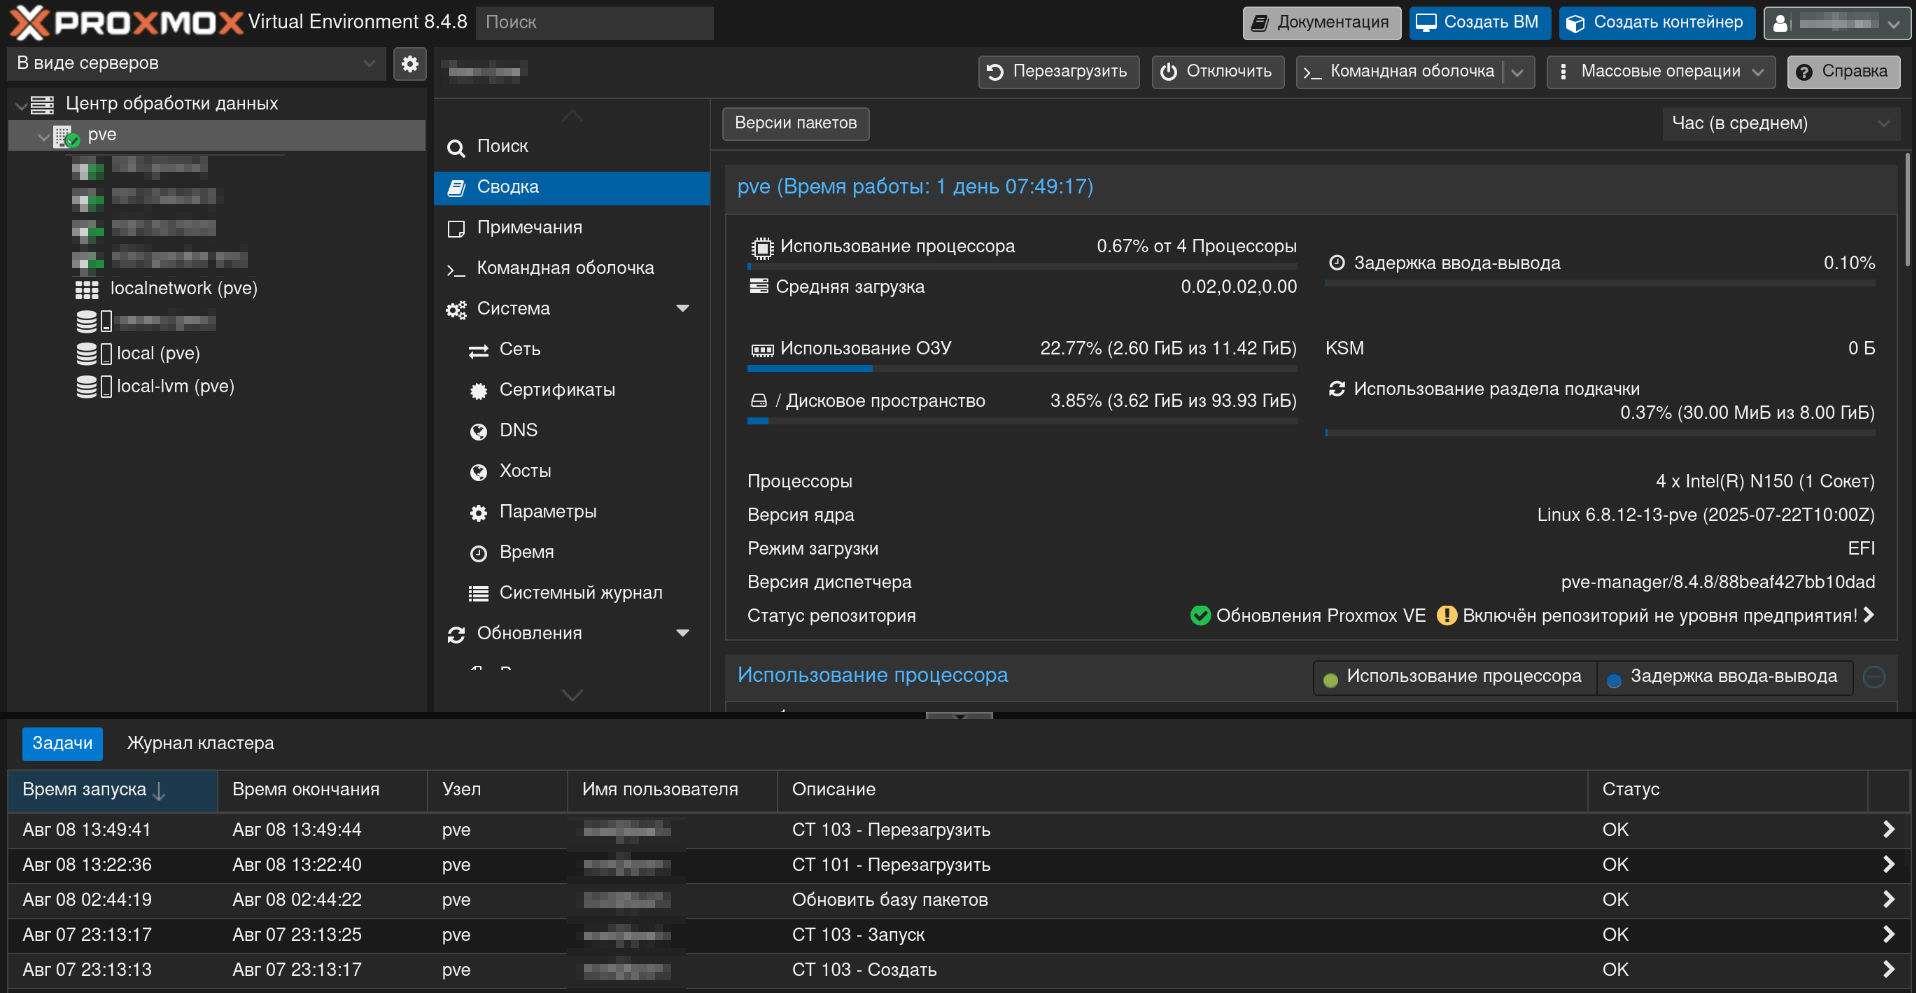Click the Справка help button
The height and width of the screenshot is (993, 1916).
pyautogui.click(x=1843, y=72)
